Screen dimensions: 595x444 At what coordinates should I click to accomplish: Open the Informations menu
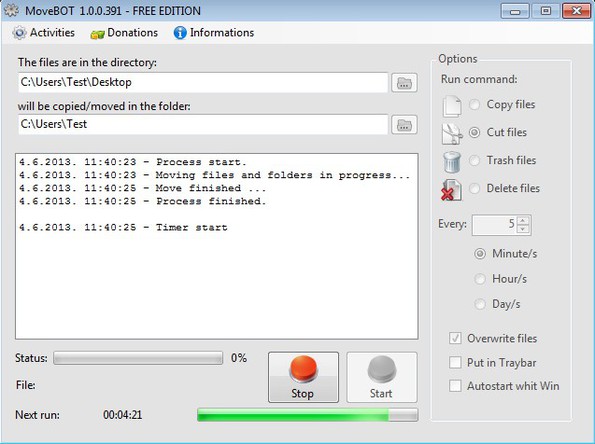click(x=214, y=33)
